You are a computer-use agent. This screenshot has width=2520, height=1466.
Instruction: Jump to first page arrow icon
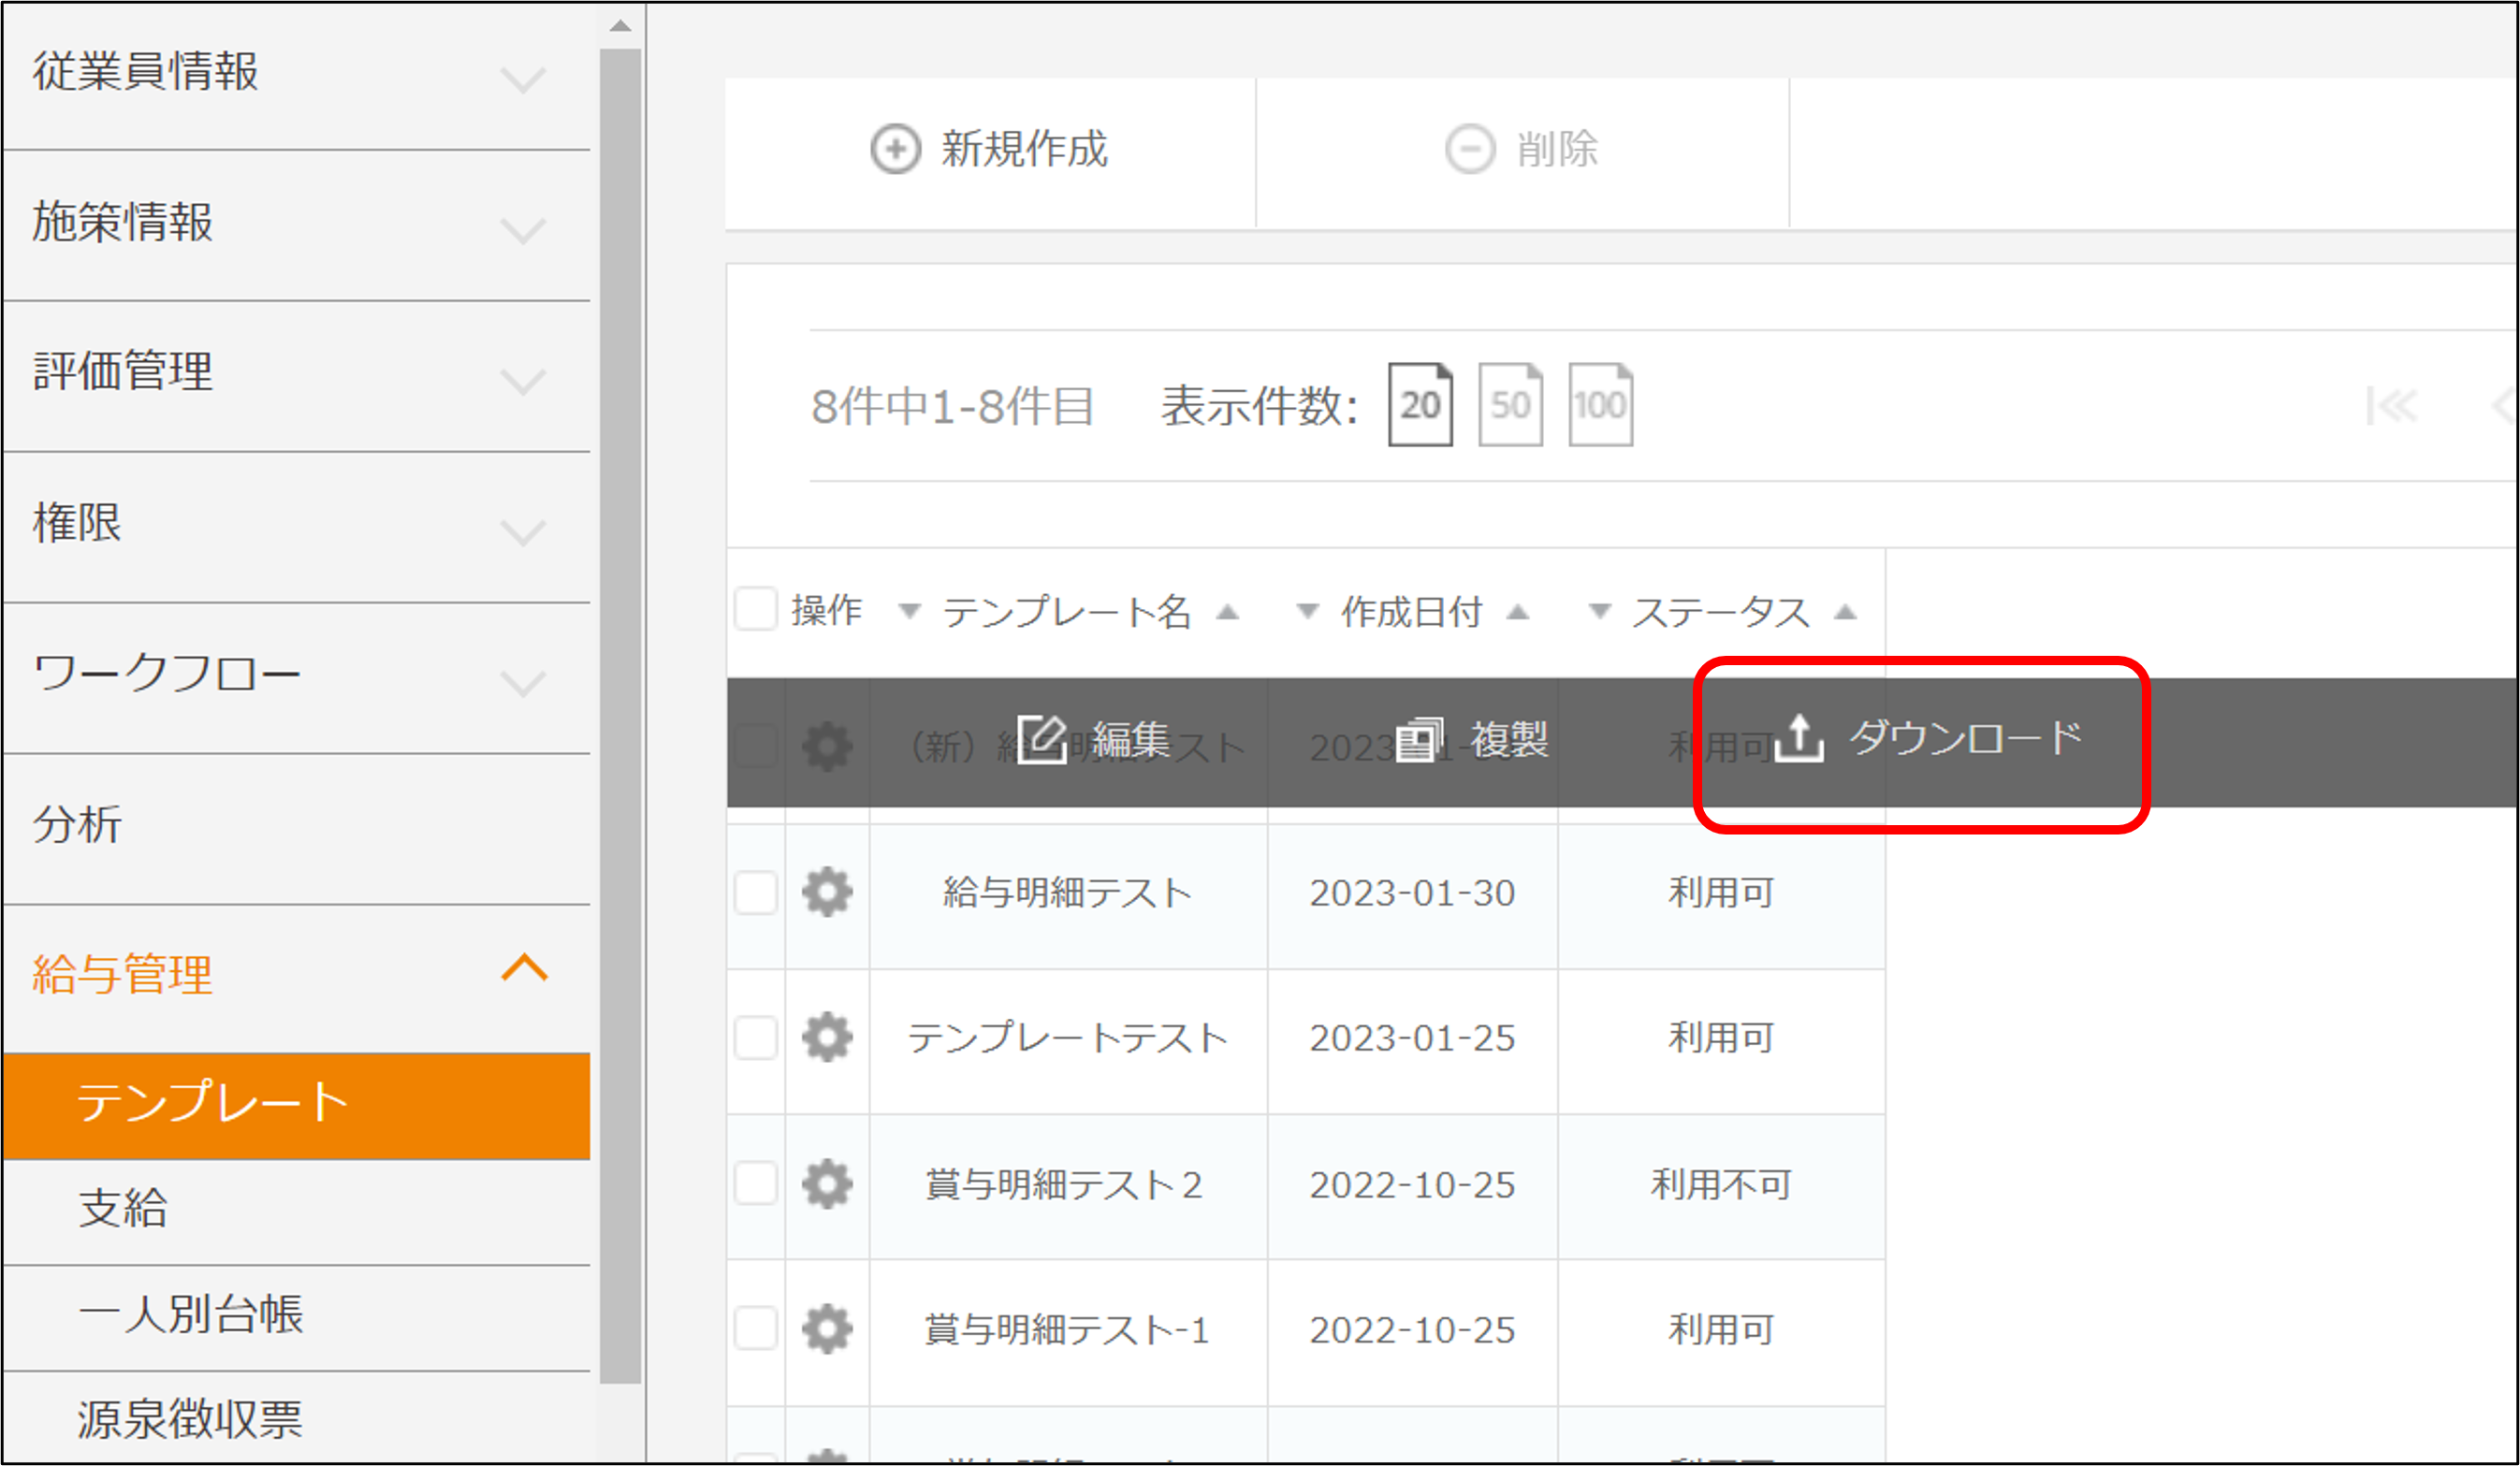pos(2392,406)
